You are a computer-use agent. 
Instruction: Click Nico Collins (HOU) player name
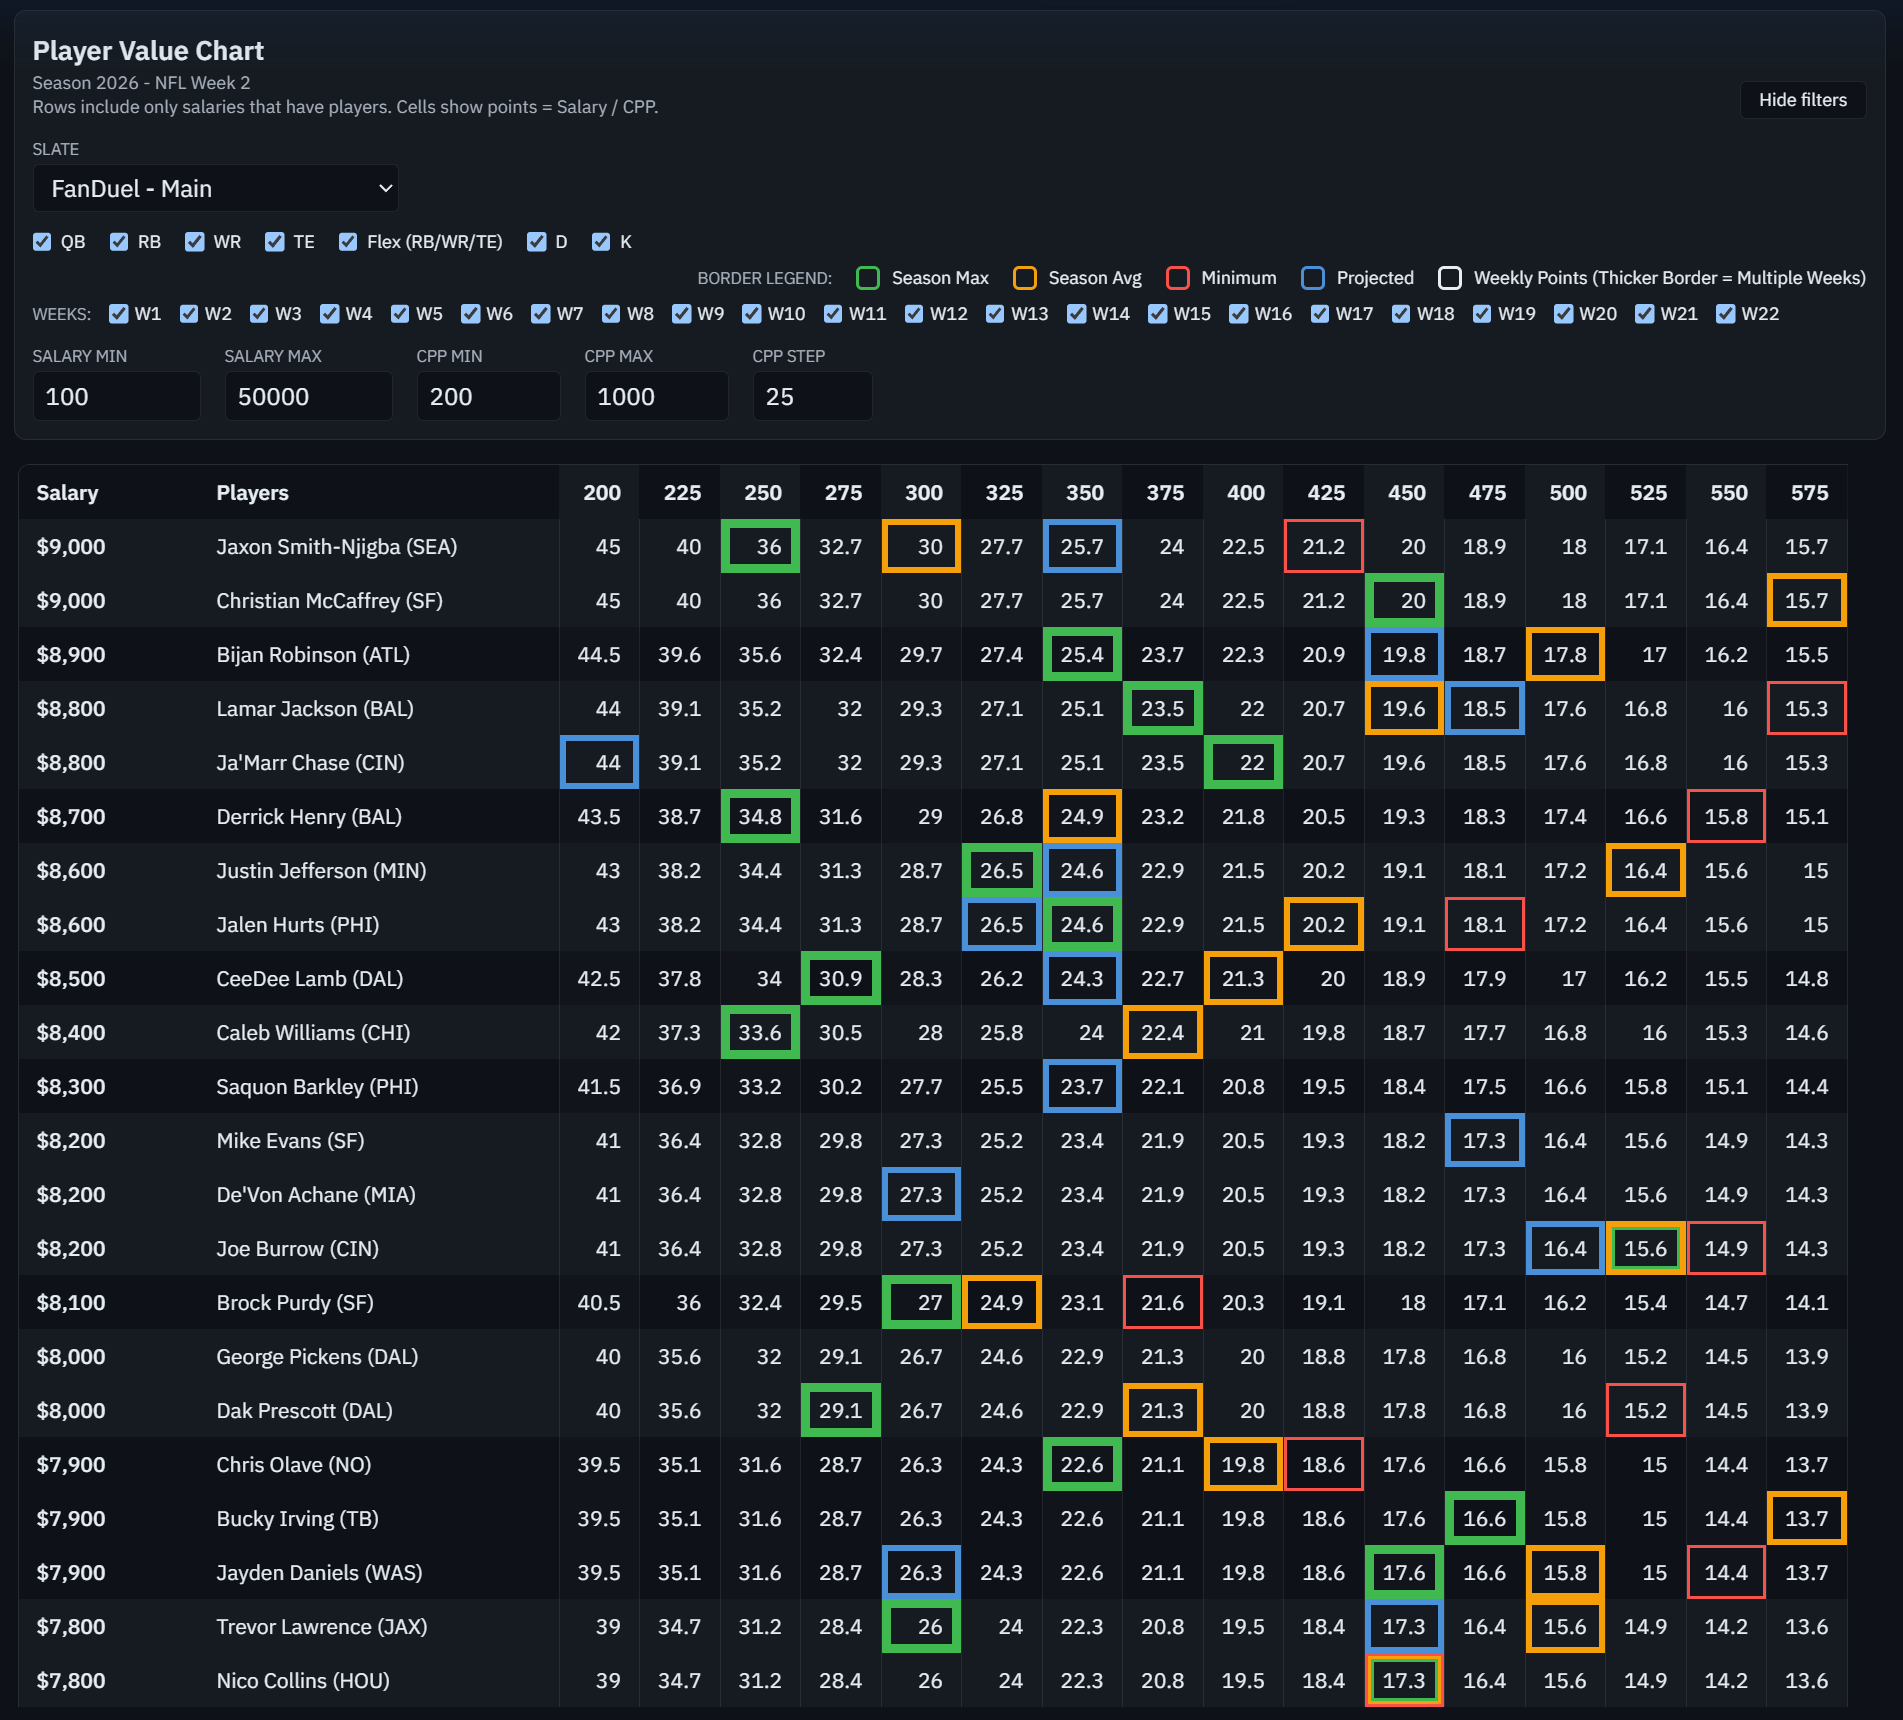(303, 1681)
